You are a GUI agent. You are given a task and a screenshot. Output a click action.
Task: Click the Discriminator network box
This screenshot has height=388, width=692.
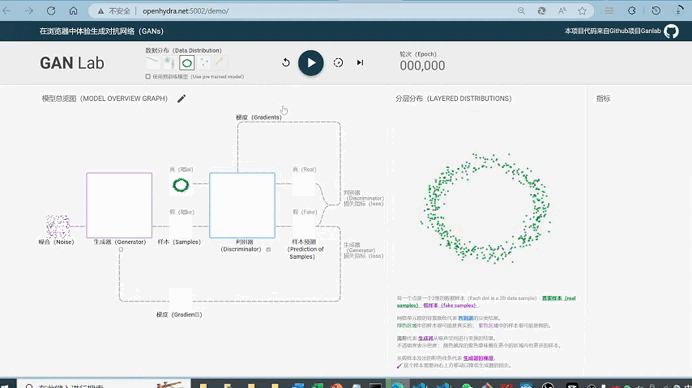[242, 205]
